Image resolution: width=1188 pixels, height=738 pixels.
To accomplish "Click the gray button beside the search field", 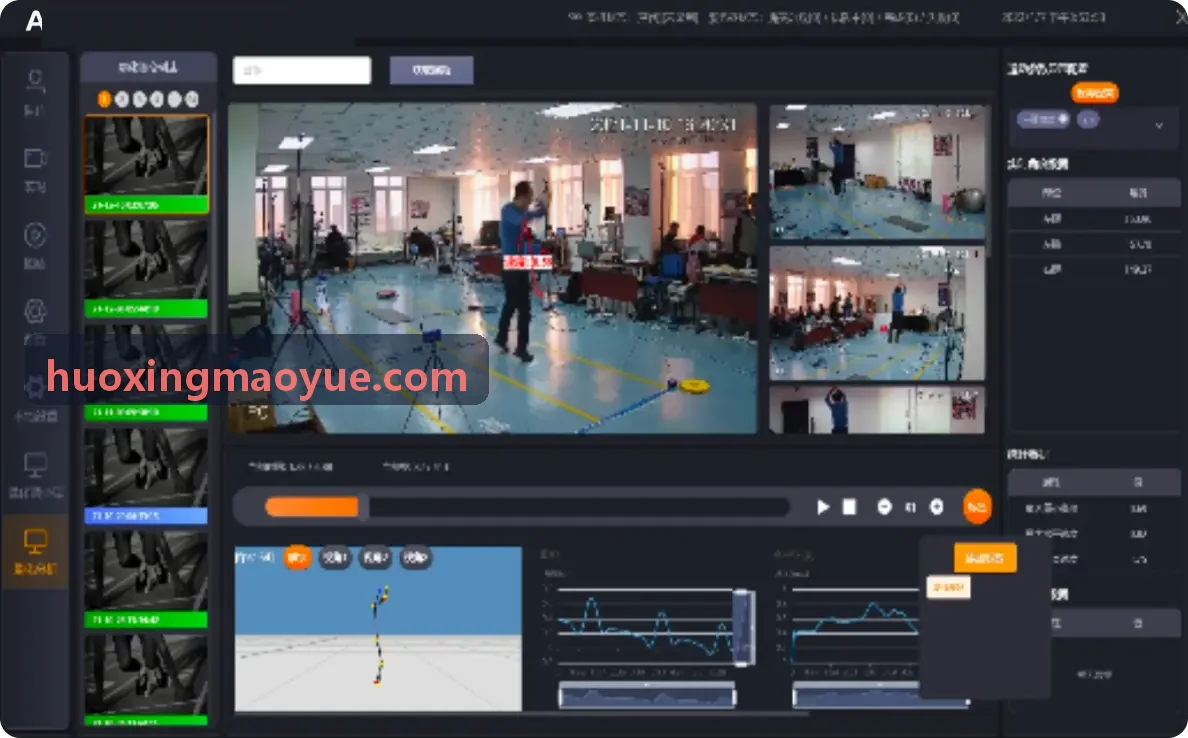I will click(x=432, y=70).
